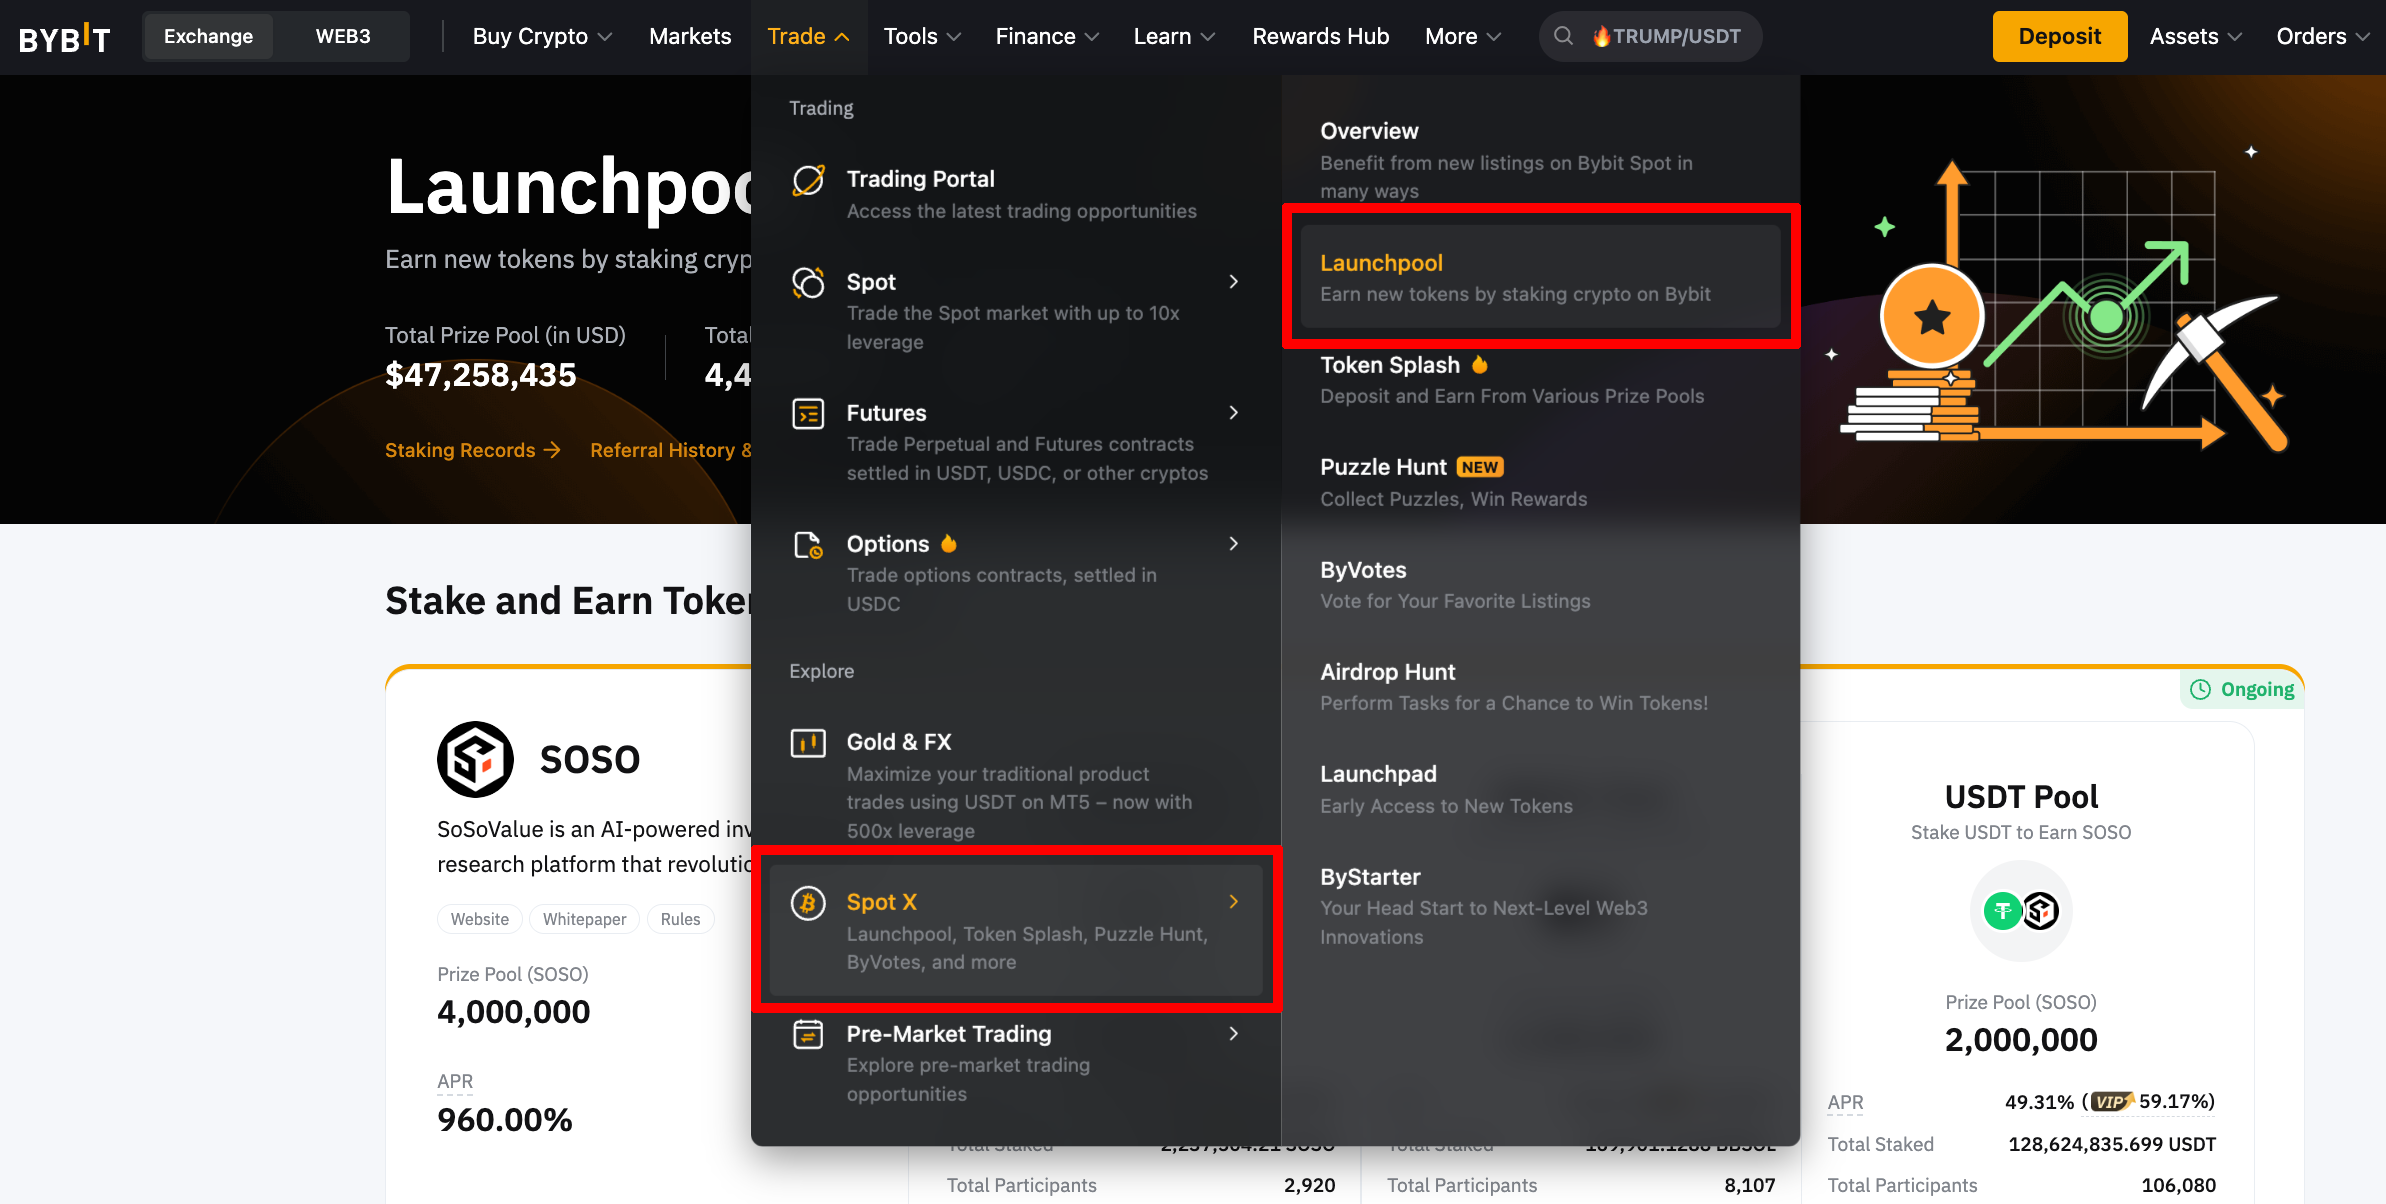Click the Gold & FX icon
Screen dimensions: 2386x1204
pos(808,743)
